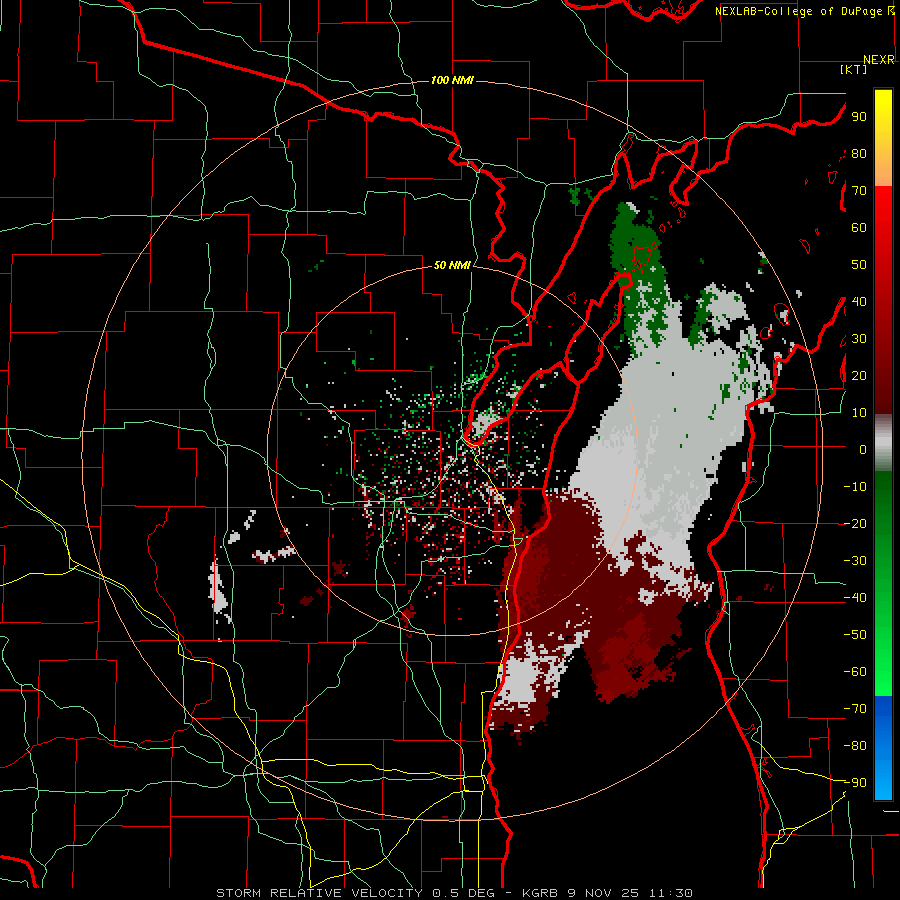Click the positive 40 scale label
The width and height of the screenshot is (900, 900).
coord(859,302)
